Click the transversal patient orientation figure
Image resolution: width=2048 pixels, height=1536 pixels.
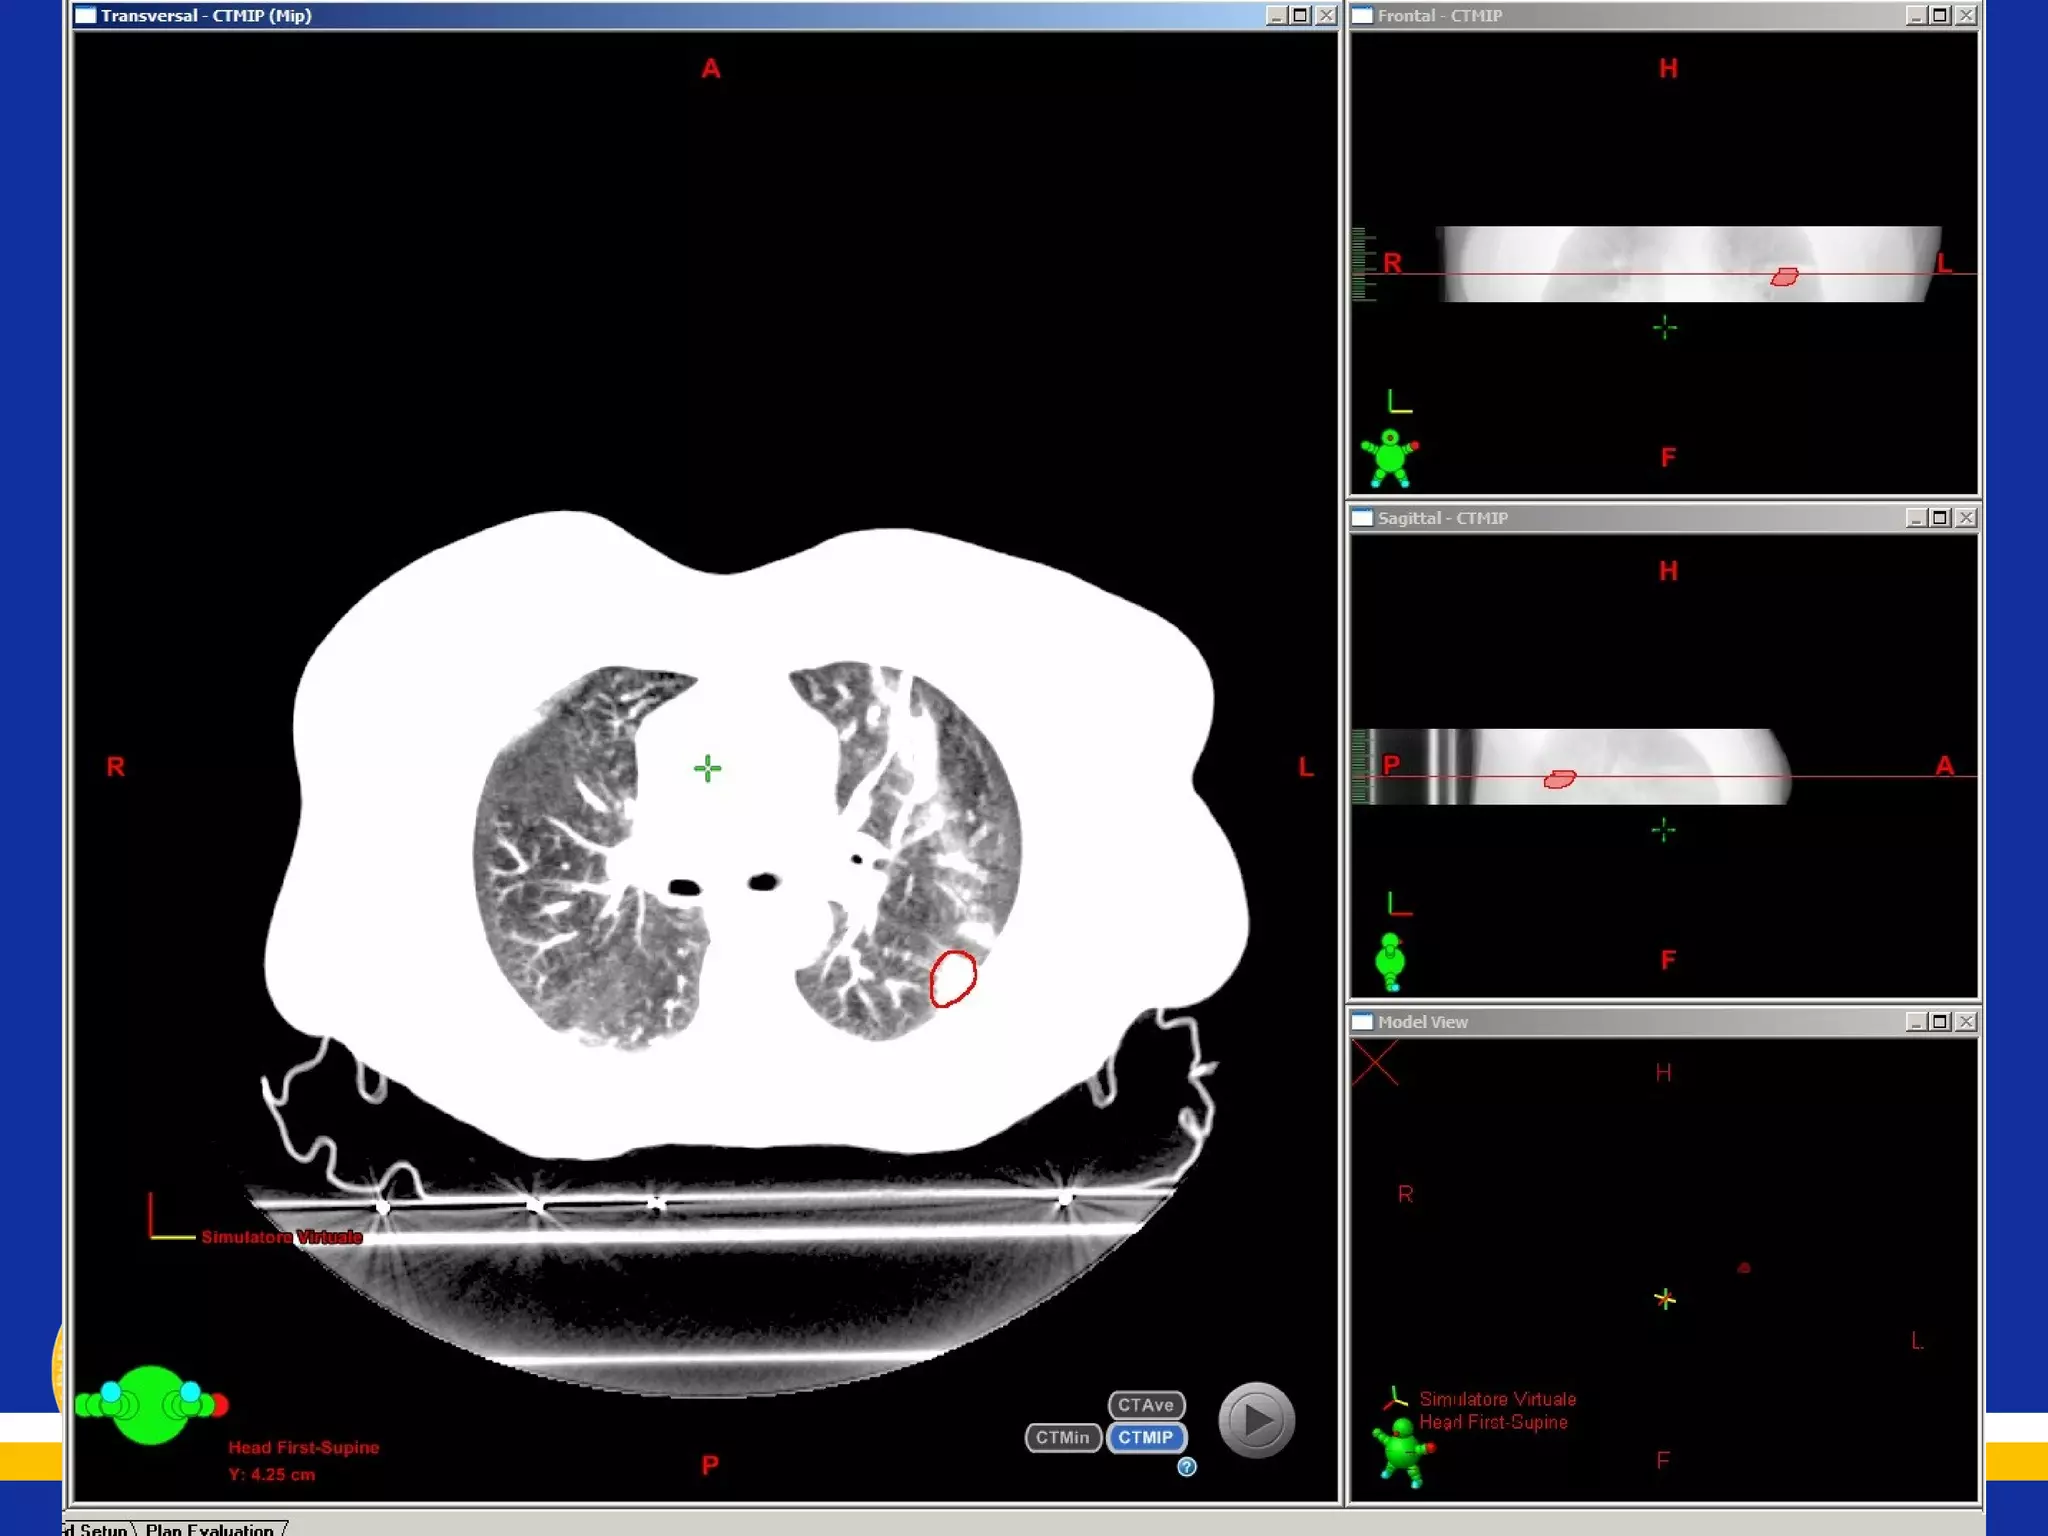151,1405
